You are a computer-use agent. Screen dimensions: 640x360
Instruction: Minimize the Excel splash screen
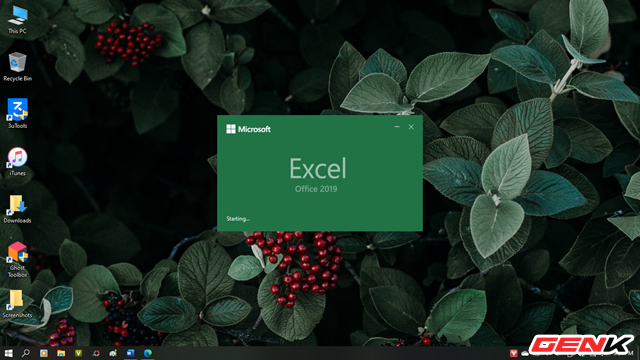(x=397, y=127)
